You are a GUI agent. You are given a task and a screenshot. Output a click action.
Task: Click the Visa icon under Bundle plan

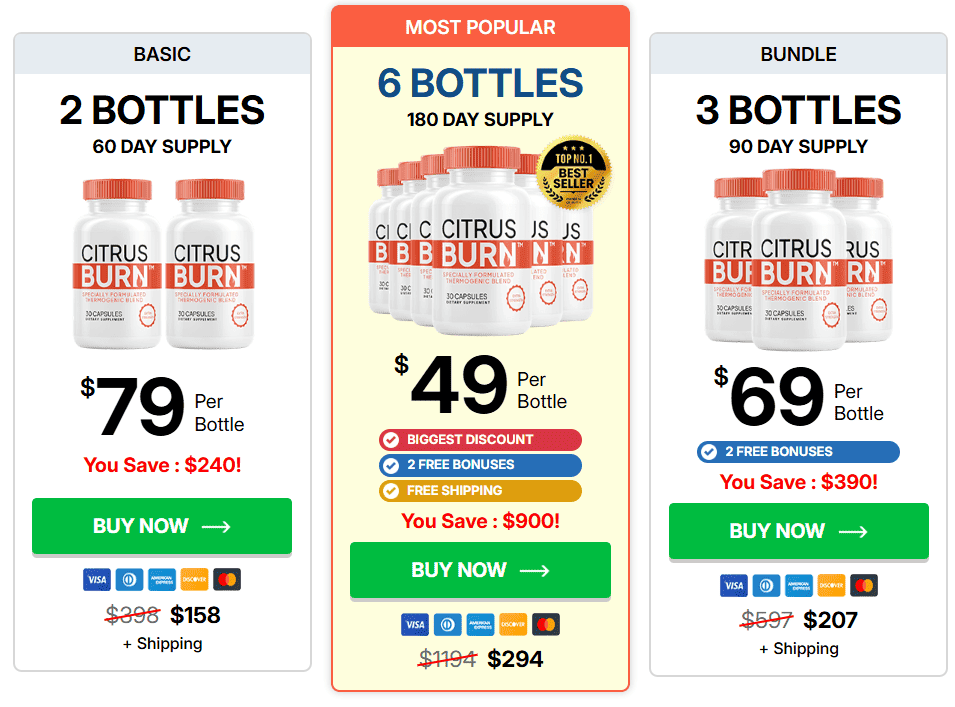(x=734, y=585)
